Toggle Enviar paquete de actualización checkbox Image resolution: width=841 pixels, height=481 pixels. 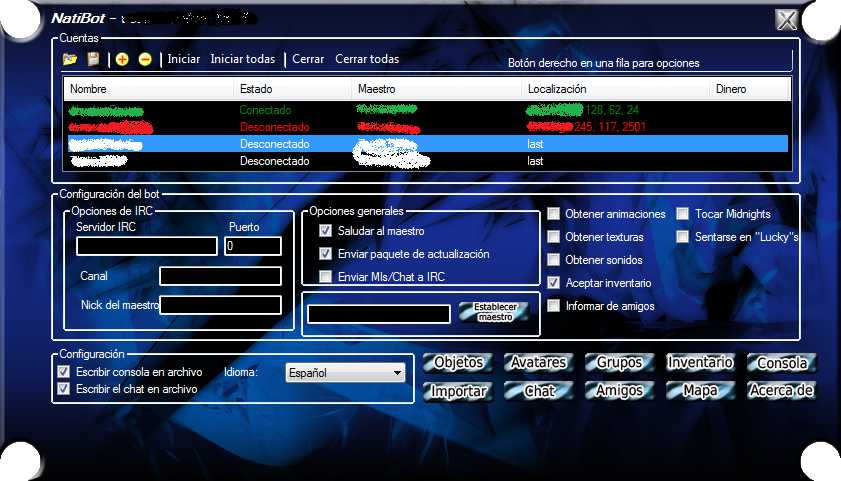pyautogui.click(x=325, y=254)
